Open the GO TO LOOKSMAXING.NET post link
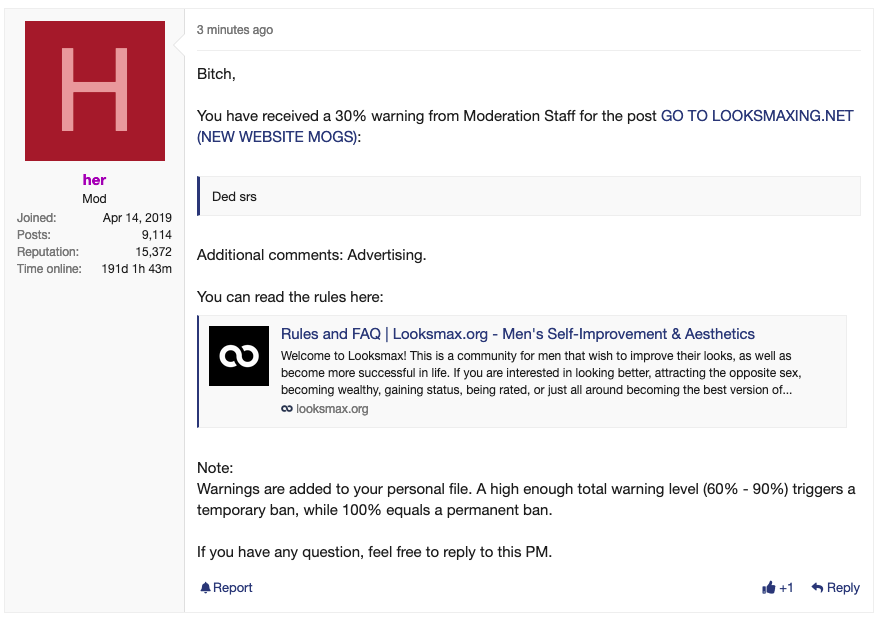The image size is (879, 619). (x=525, y=126)
